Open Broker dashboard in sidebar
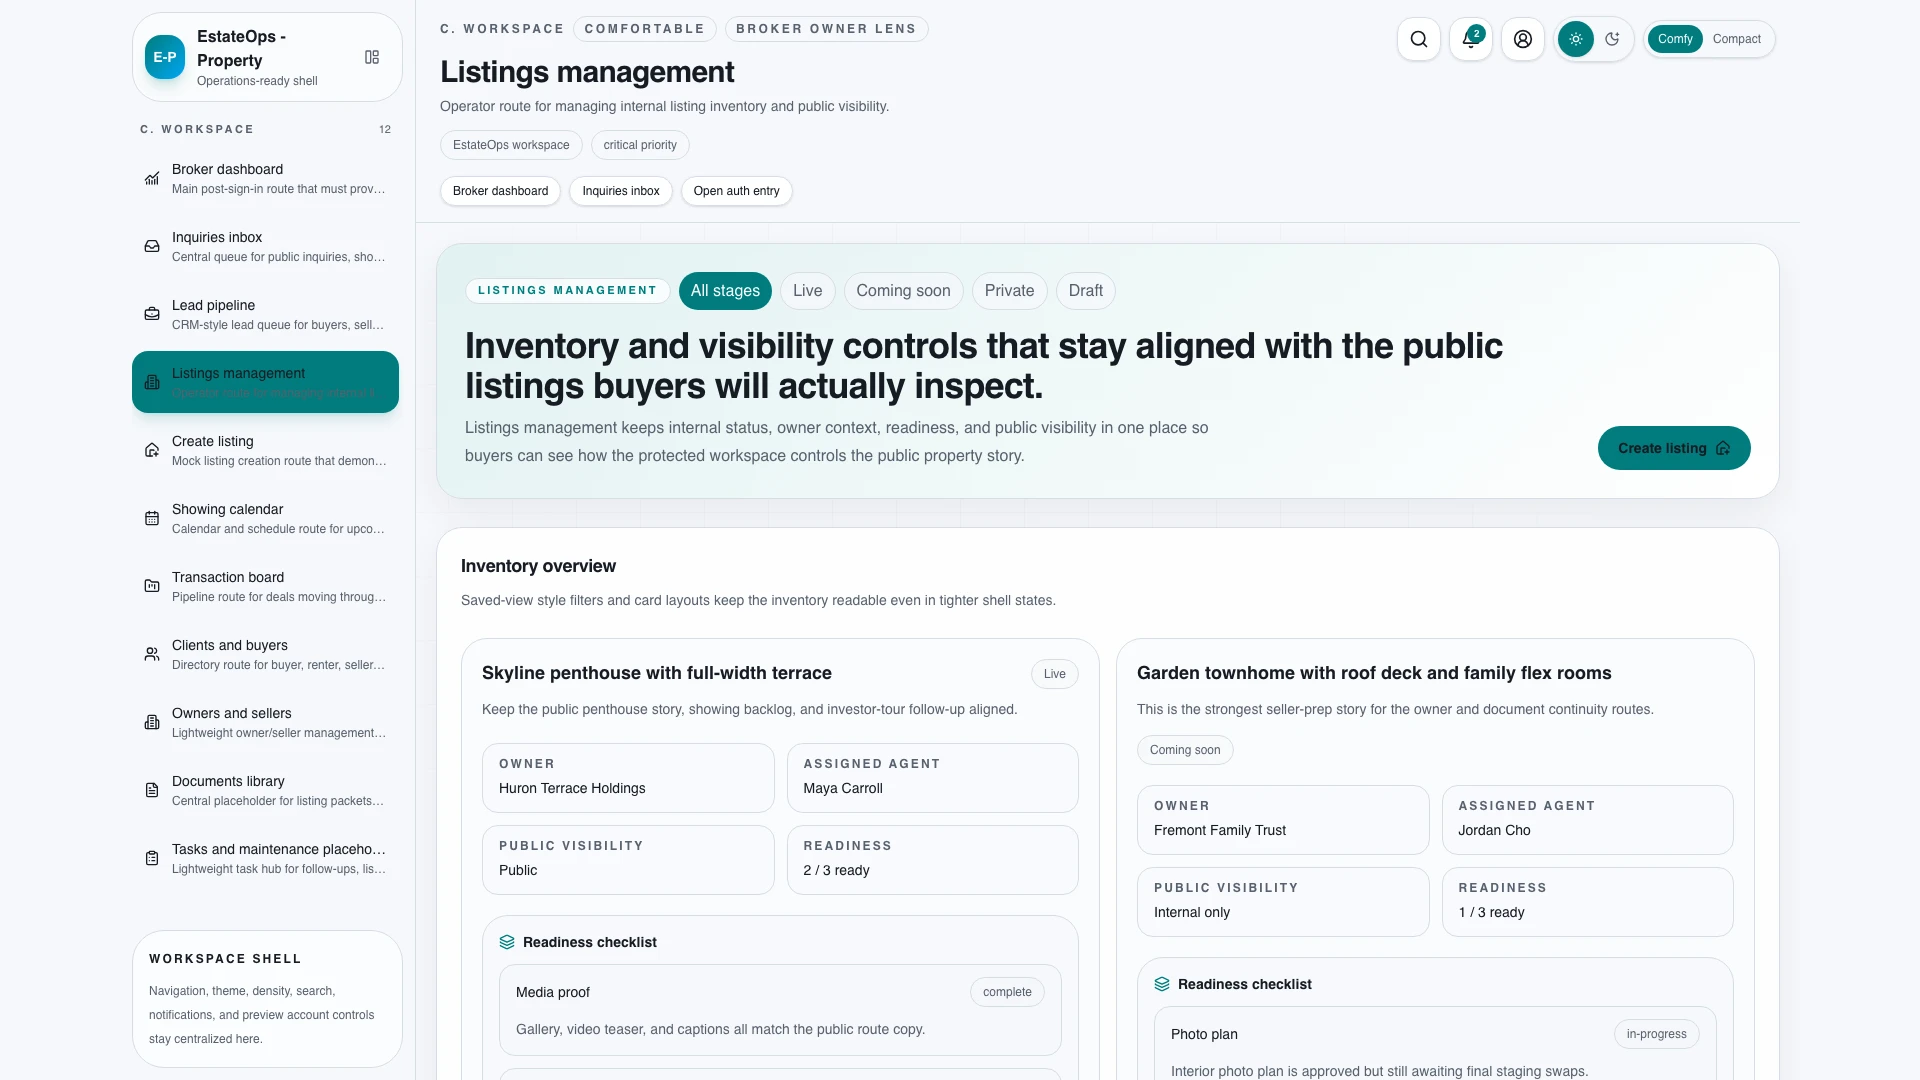The height and width of the screenshot is (1080, 1920). coord(265,178)
